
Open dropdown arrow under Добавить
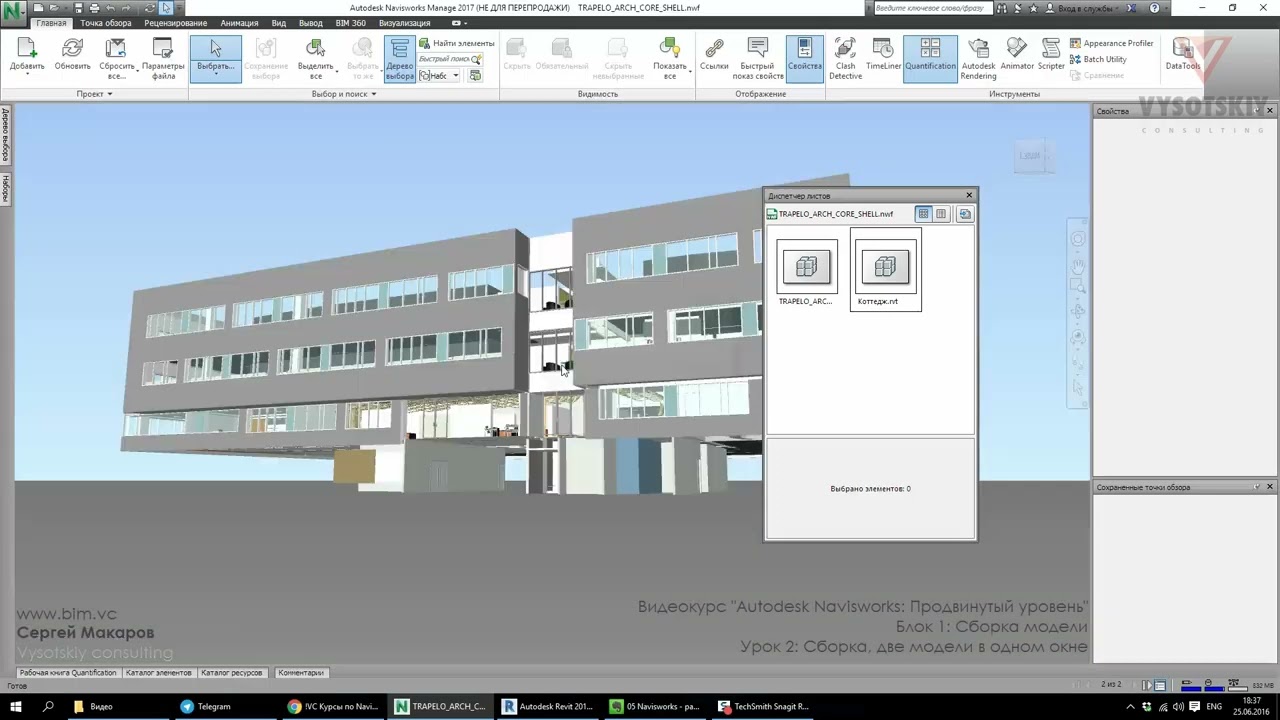pos(27,76)
